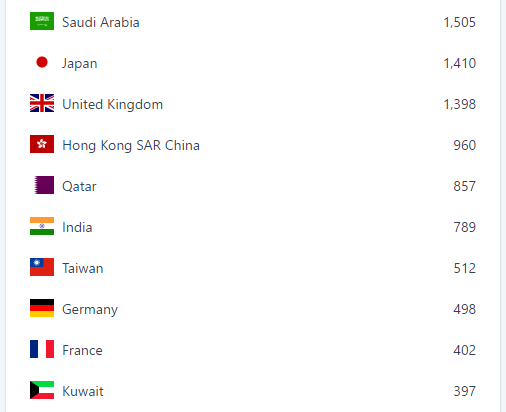The height and width of the screenshot is (412, 506).
Task: Click the Qatar count value 857
Action: [464, 186]
